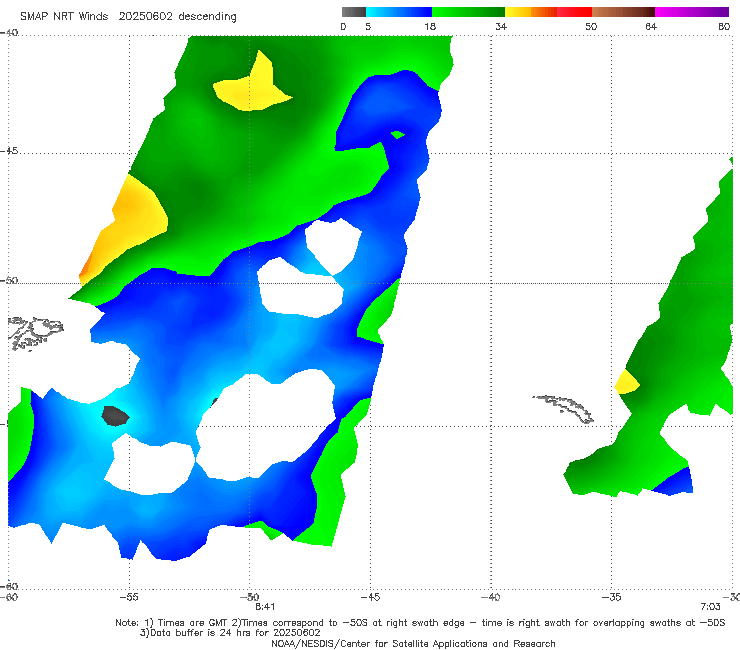Click the blue 5-18 color bar segment
This screenshot has height=650, width=740.
399,12
